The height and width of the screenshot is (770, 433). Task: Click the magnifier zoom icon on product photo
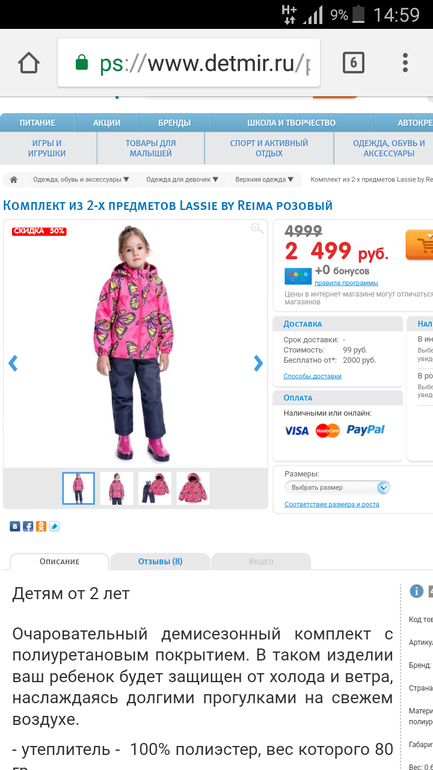click(257, 228)
